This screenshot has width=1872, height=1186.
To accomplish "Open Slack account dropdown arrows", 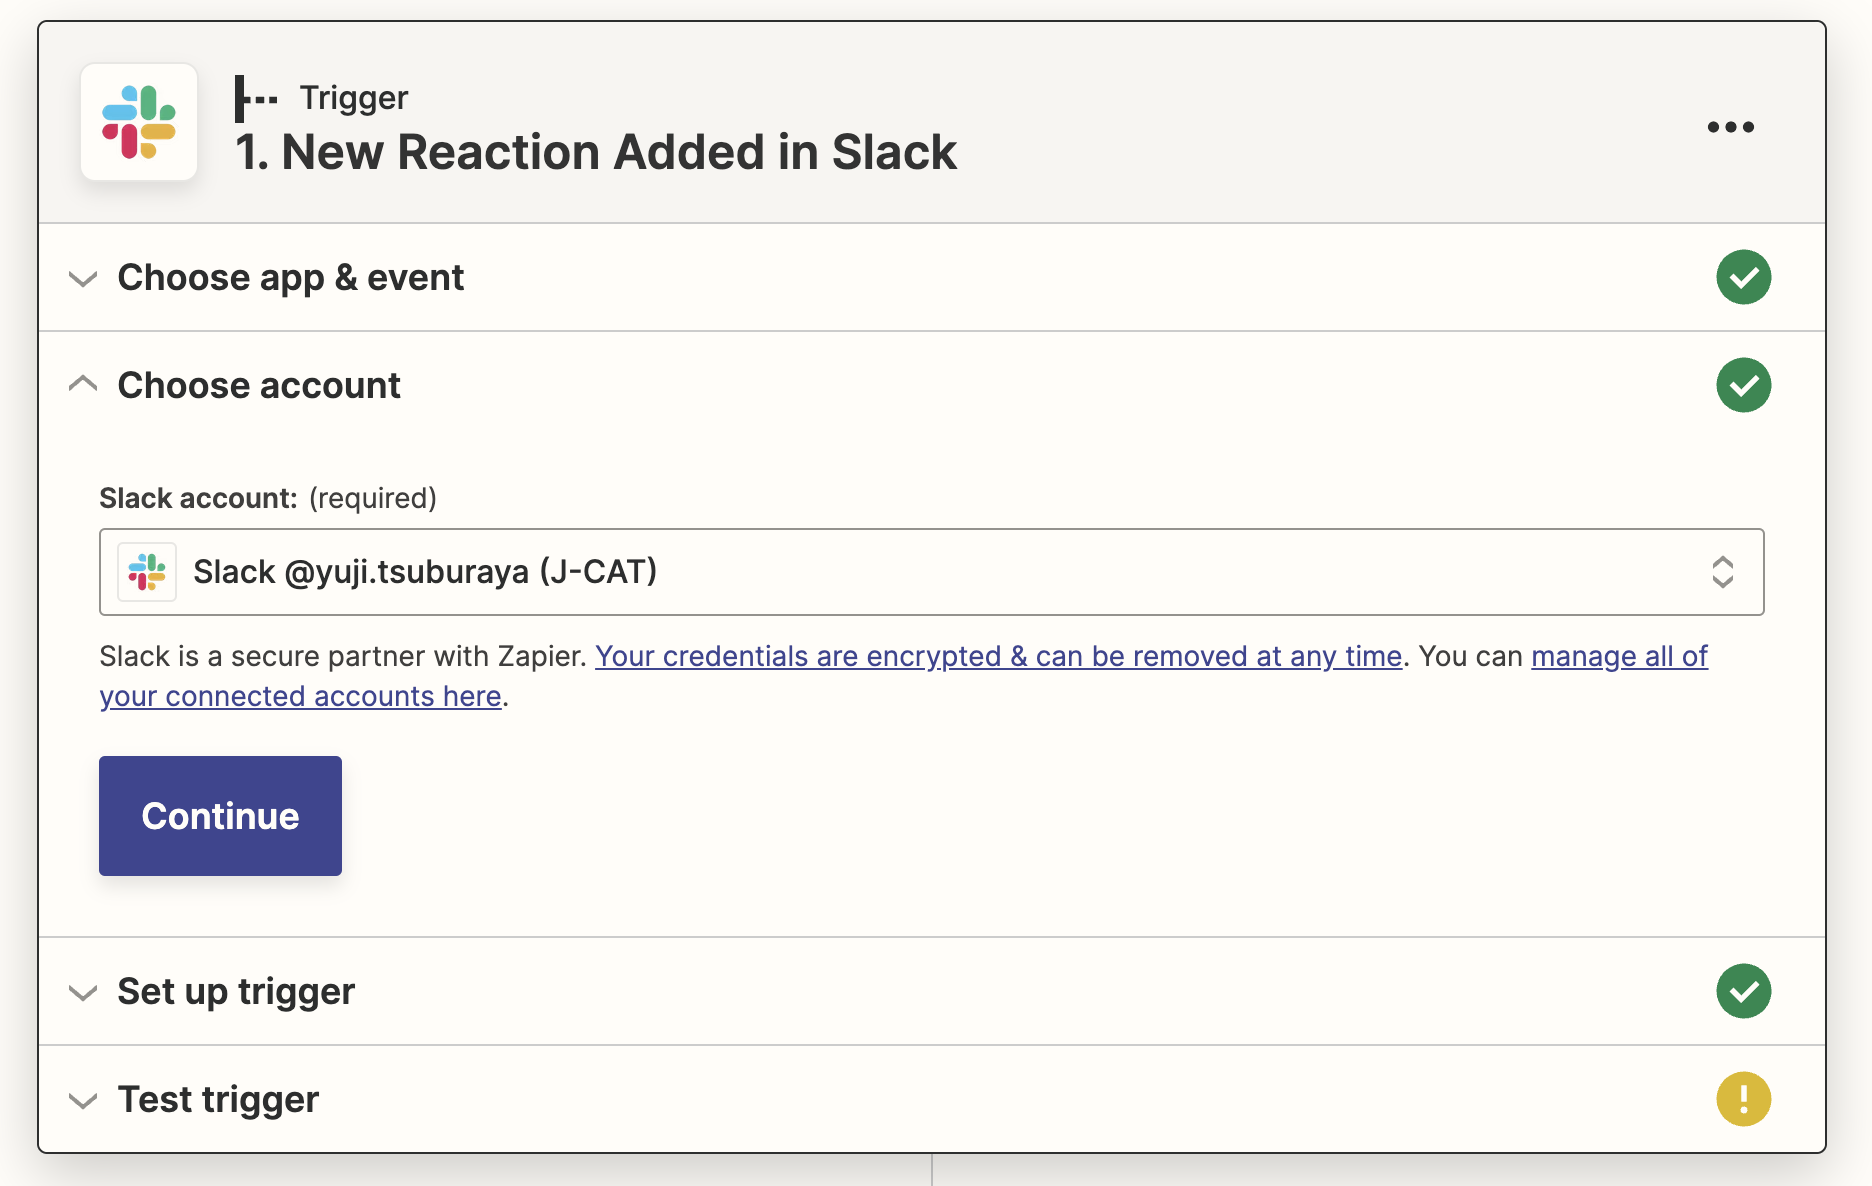I will pos(1722,572).
